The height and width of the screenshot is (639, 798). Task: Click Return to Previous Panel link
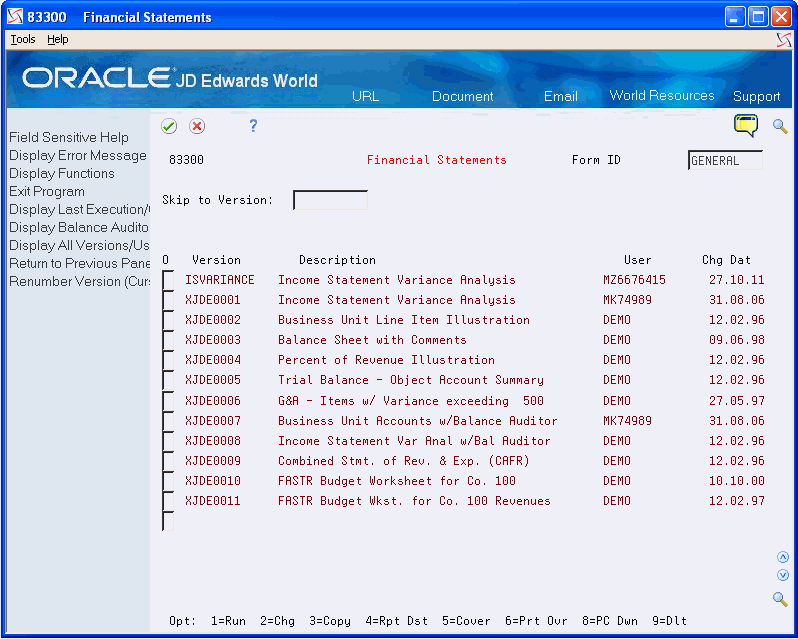point(79,264)
